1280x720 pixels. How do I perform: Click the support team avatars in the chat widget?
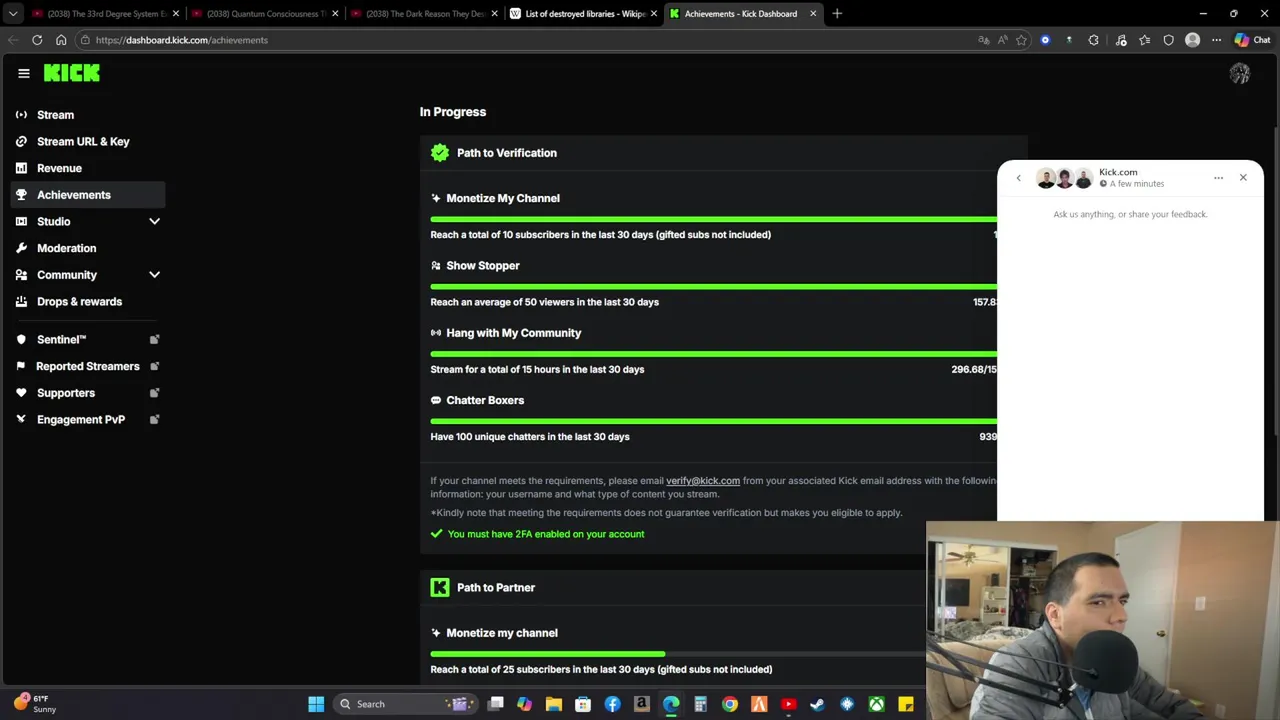coord(1065,179)
